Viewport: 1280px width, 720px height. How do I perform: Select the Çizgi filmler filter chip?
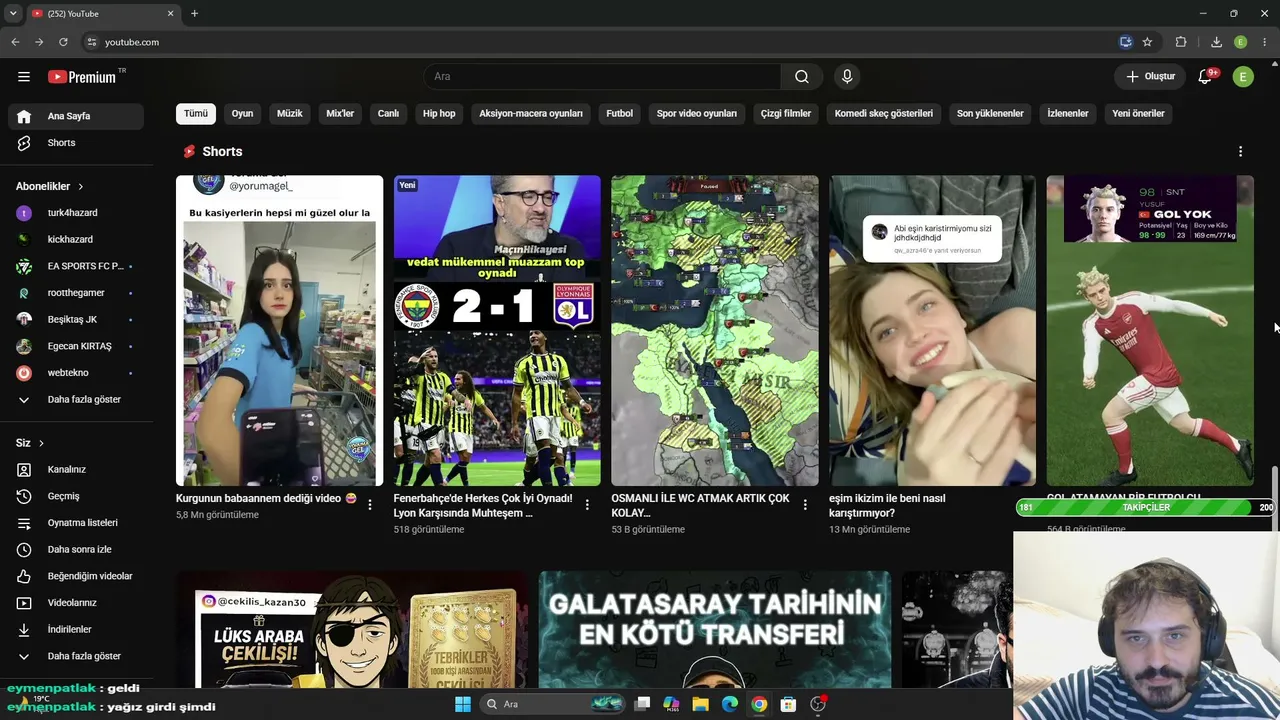tap(786, 114)
